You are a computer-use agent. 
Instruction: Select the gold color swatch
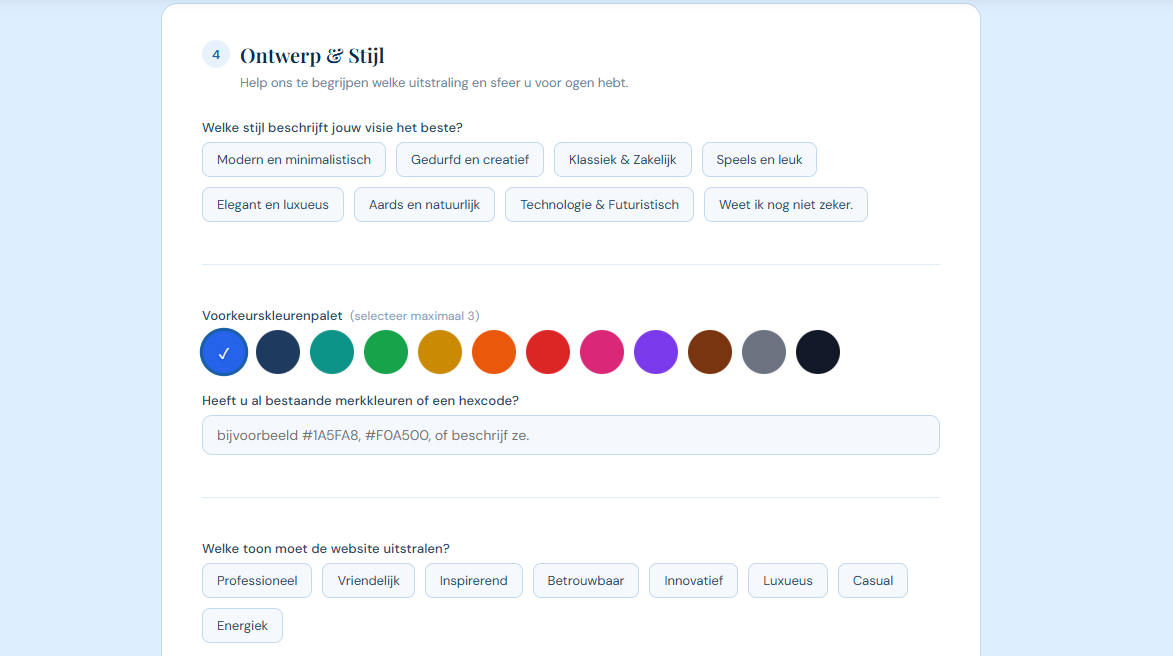[x=440, y=352]
